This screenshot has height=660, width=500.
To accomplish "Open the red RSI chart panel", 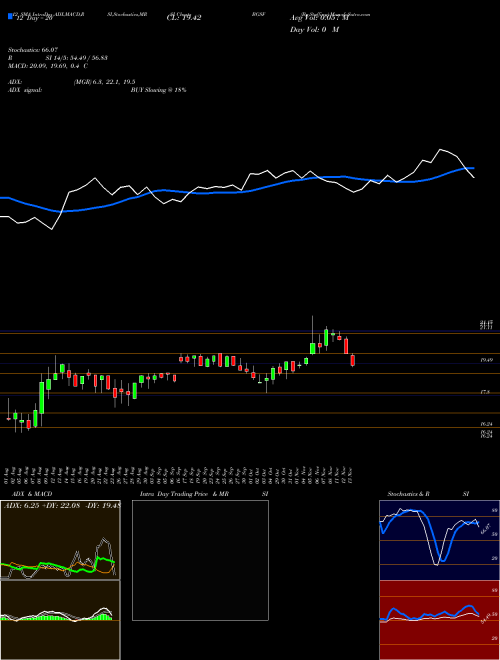I will click(x=439, y=620).
